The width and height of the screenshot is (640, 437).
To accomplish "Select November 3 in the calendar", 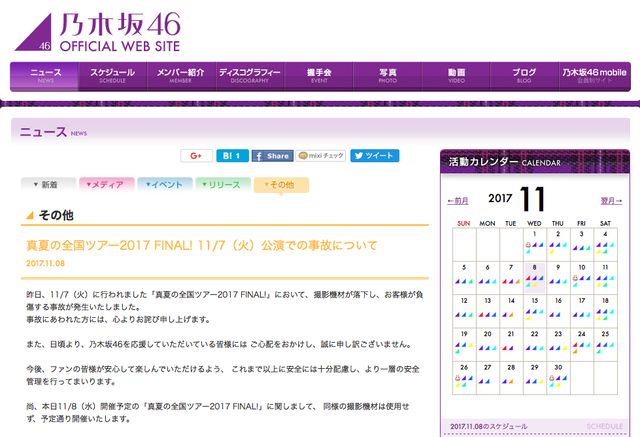I will [582, 244].
